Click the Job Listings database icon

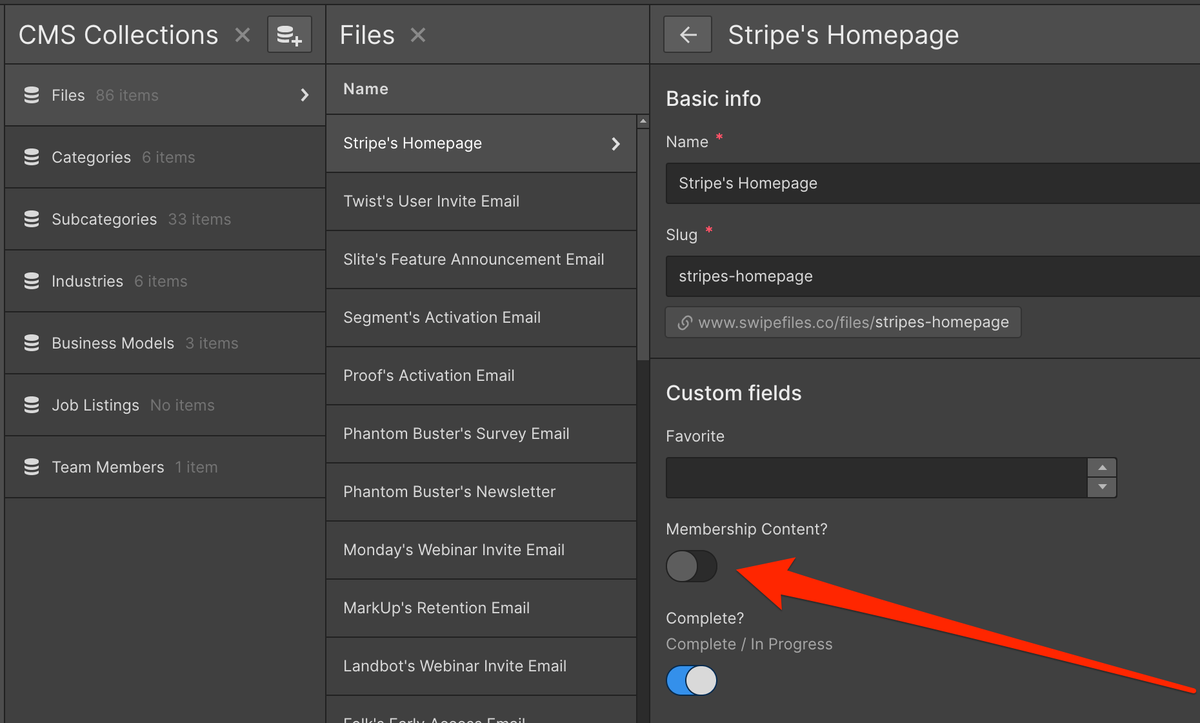(x=32, y=406)
